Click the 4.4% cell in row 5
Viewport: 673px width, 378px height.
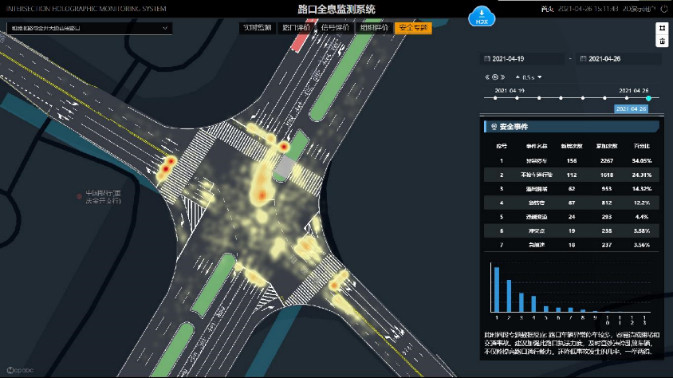[x=642, y=217]
